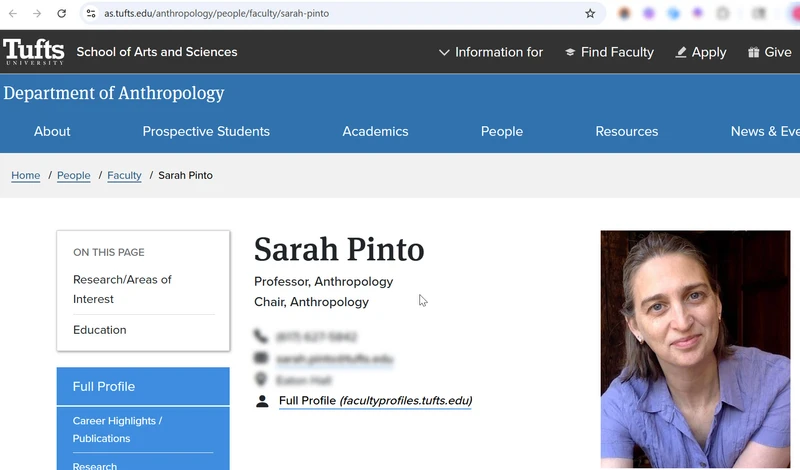
Task: Click the Sarah Pinto breadcrumb text
Action: 185,176
